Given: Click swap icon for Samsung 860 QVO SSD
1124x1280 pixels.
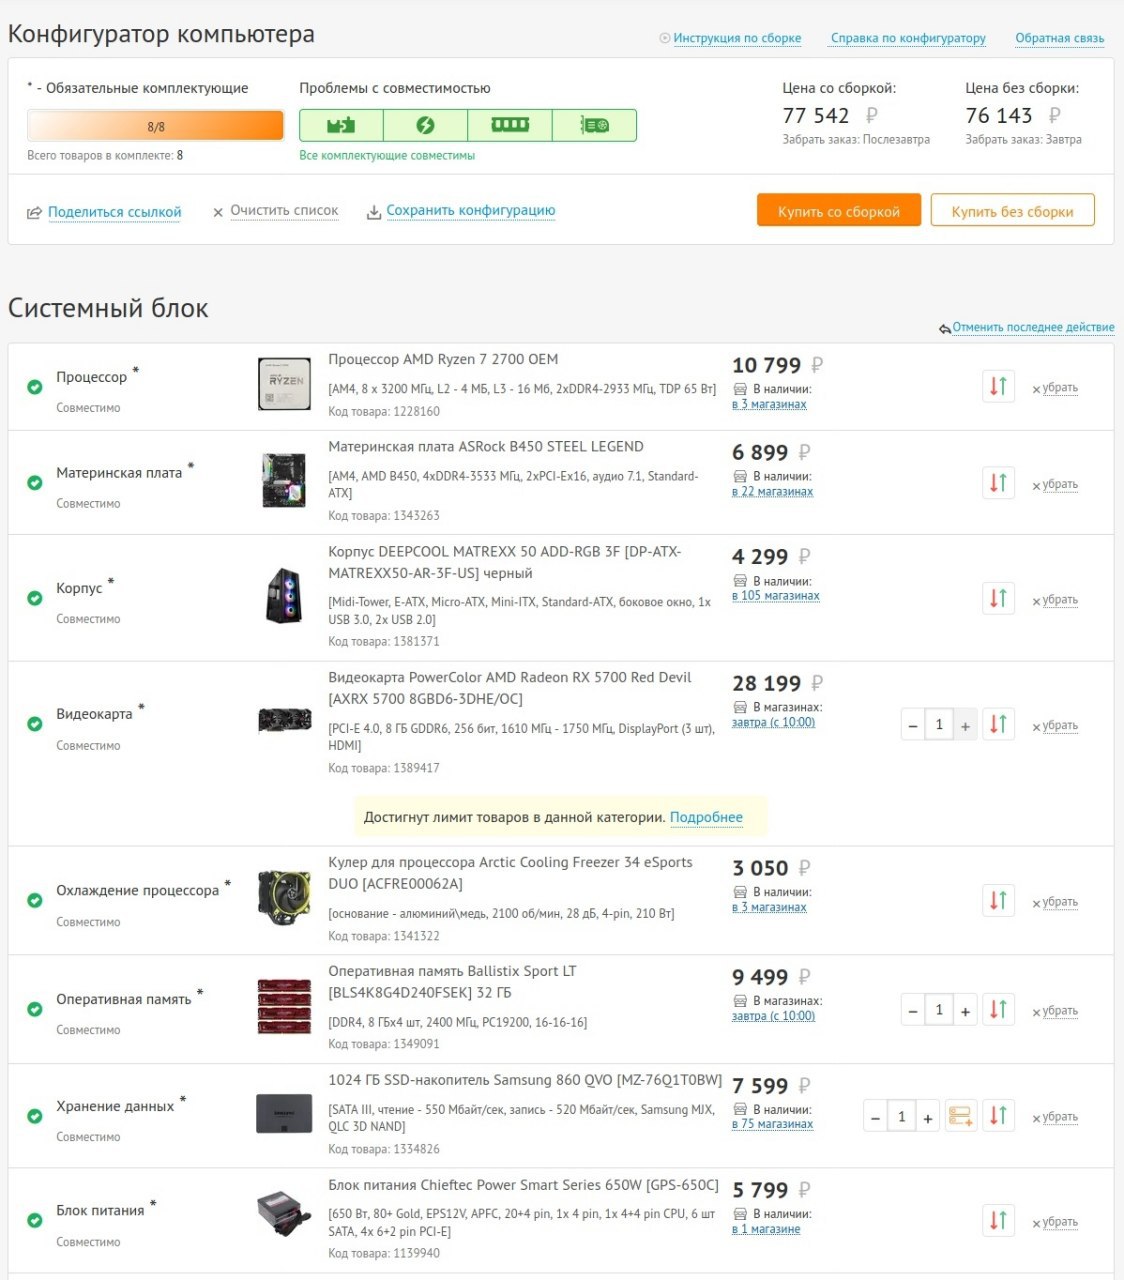Looking at the screenshot, I should (998, 1115).
